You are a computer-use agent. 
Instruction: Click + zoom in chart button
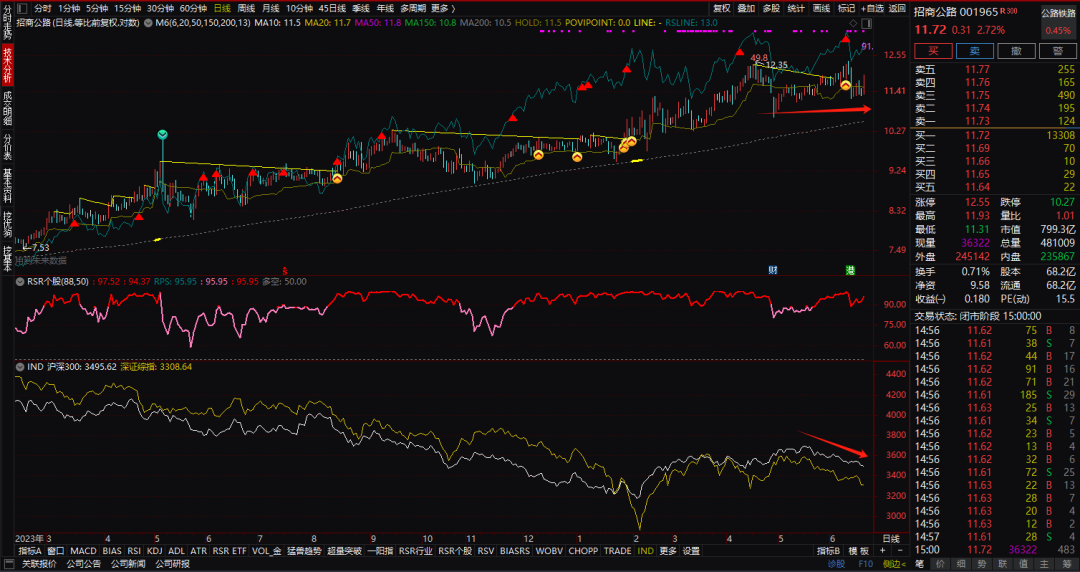(x=883, y=551)
